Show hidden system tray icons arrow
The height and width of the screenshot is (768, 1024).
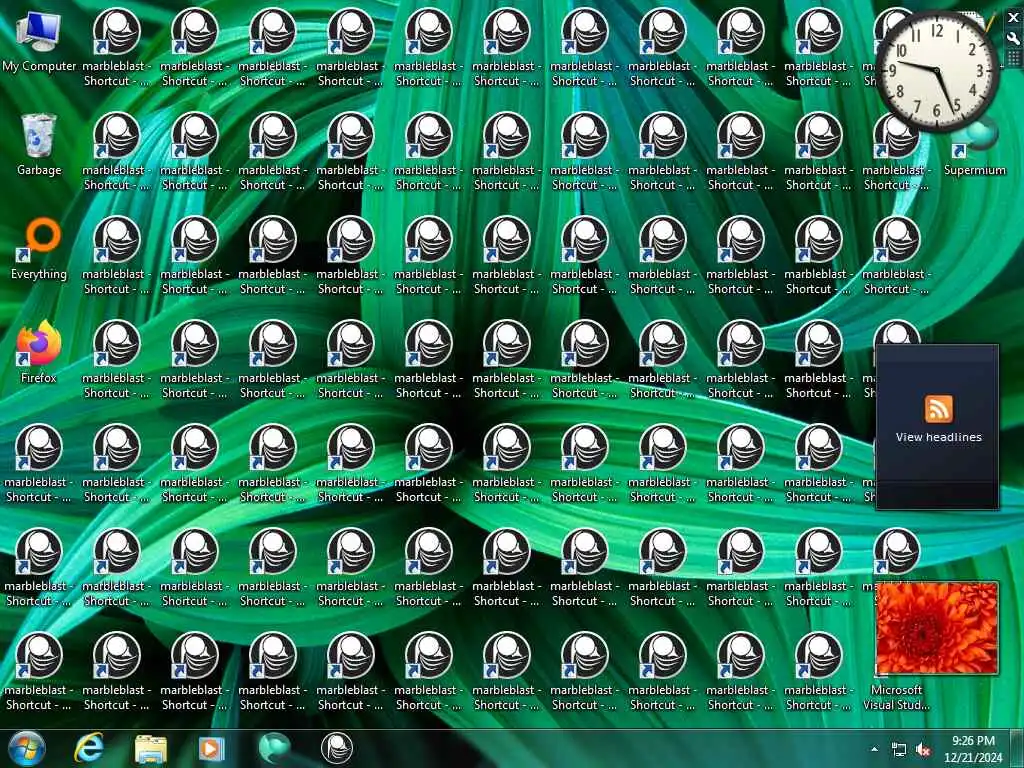click(x=874, y=749)
